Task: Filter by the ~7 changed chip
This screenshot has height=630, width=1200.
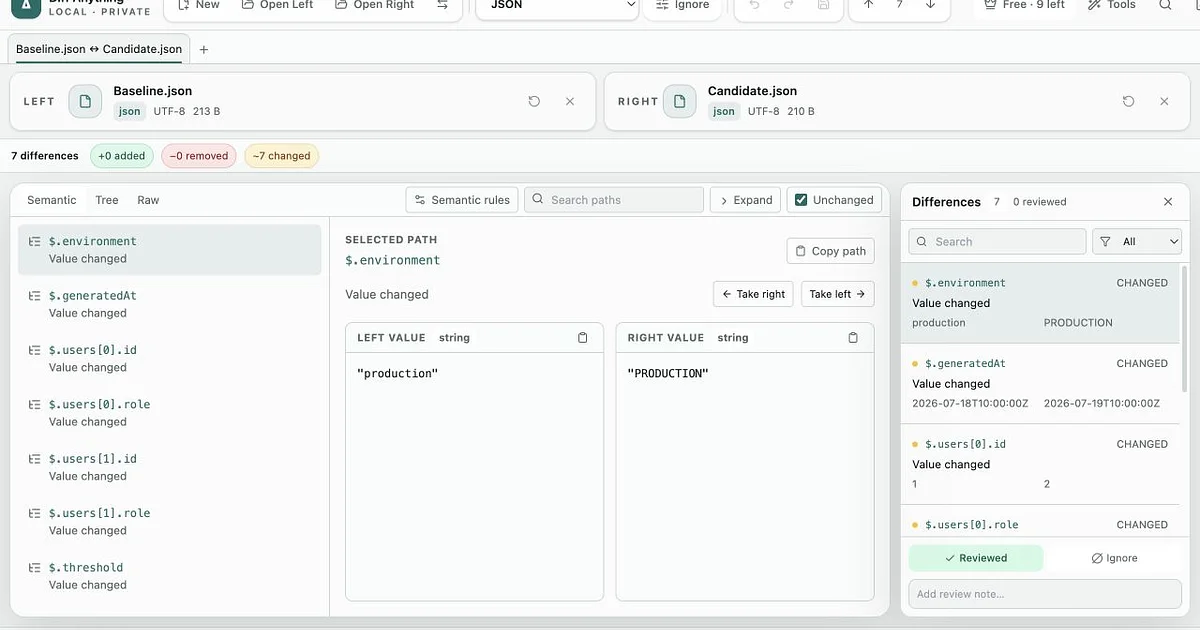Action: click(x=281, y=156)
